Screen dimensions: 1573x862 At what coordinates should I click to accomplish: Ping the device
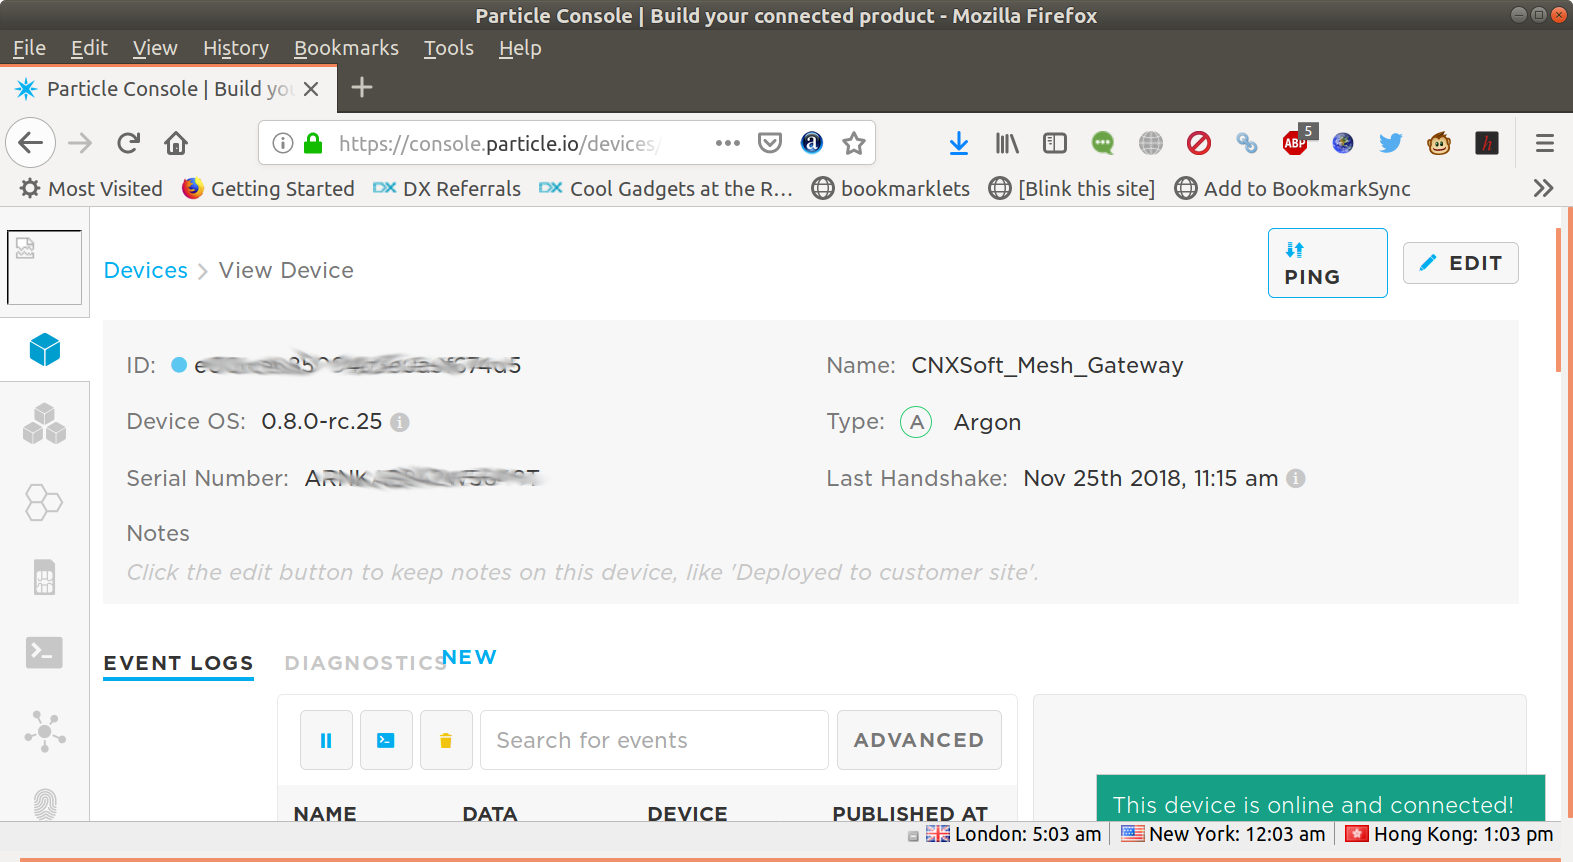[1327, 263]
